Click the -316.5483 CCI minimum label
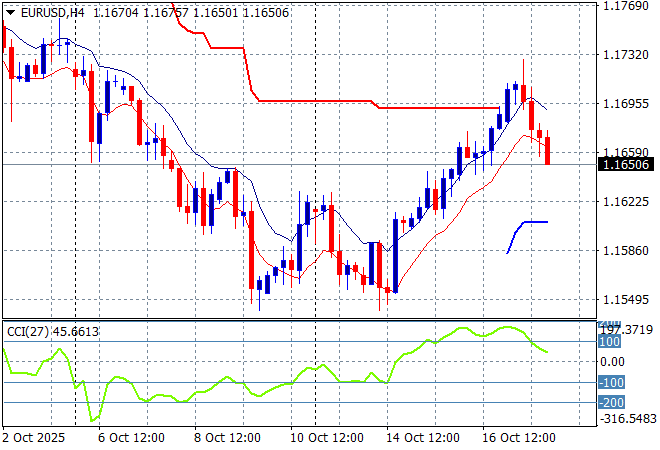The width and height of the screenshot is (660, 450). point(628,419)
